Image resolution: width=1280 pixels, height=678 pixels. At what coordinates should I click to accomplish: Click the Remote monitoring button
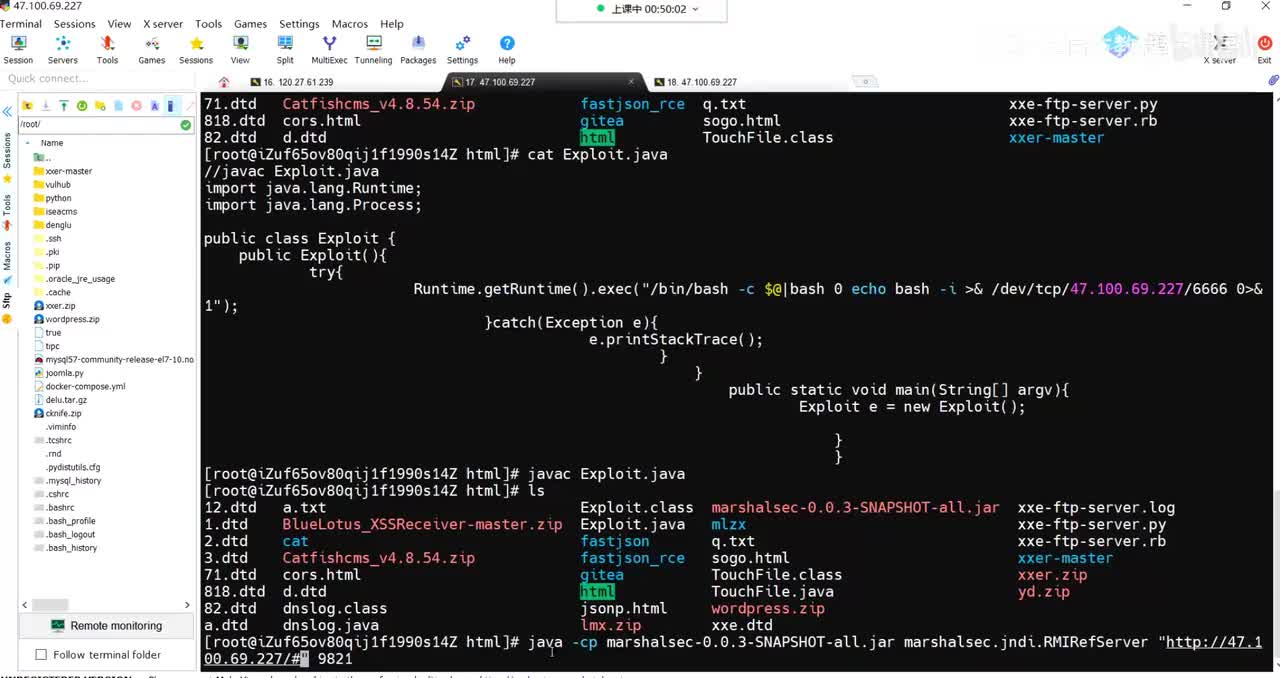(106, 626)
